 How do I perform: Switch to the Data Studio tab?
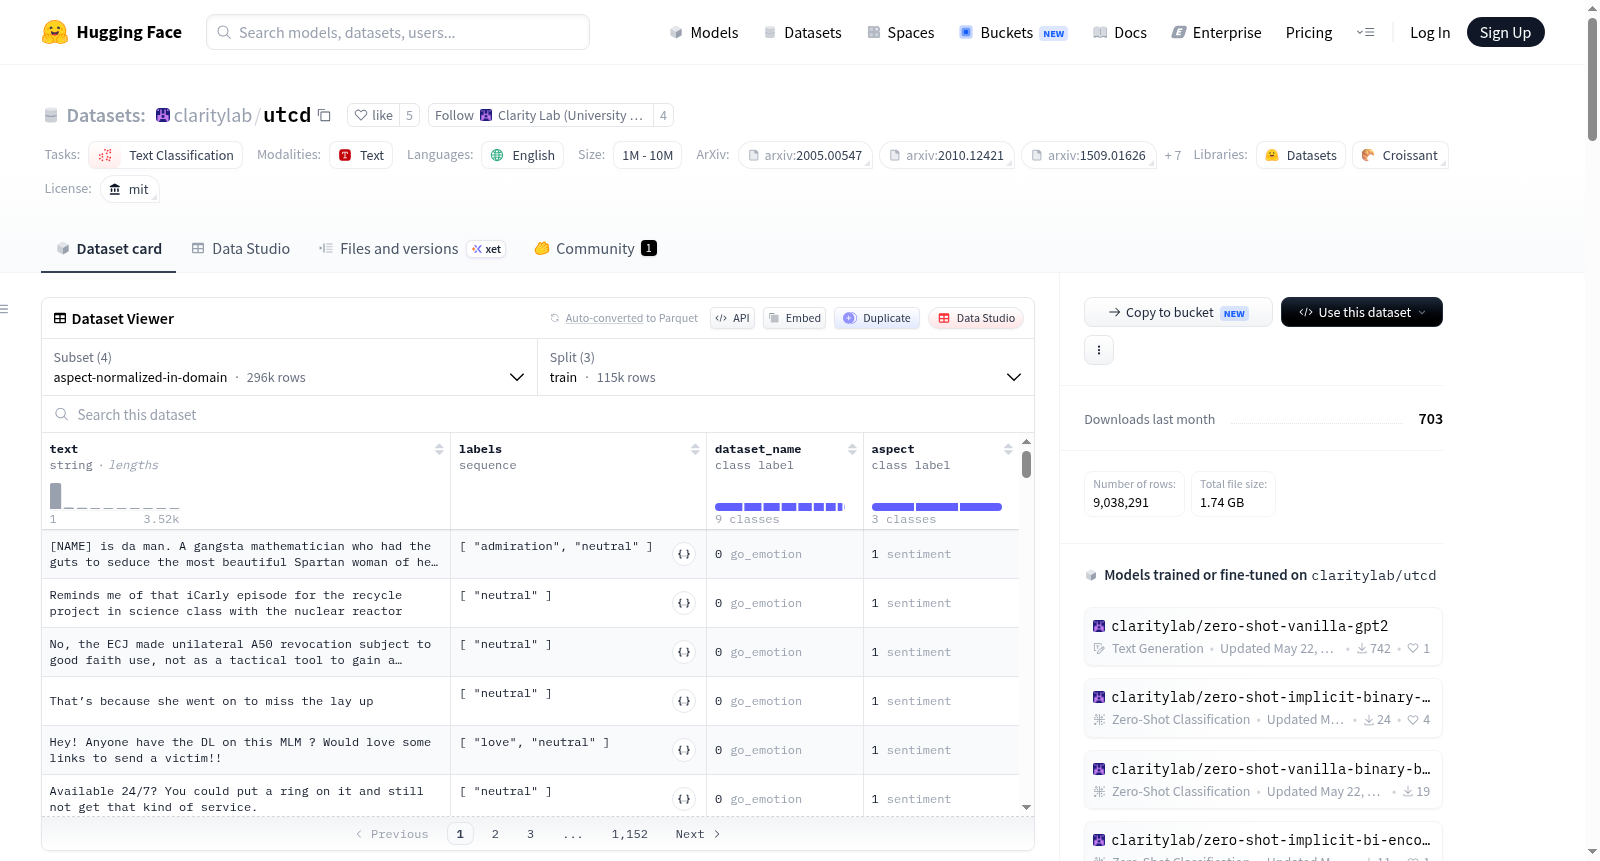click(241, 249)
